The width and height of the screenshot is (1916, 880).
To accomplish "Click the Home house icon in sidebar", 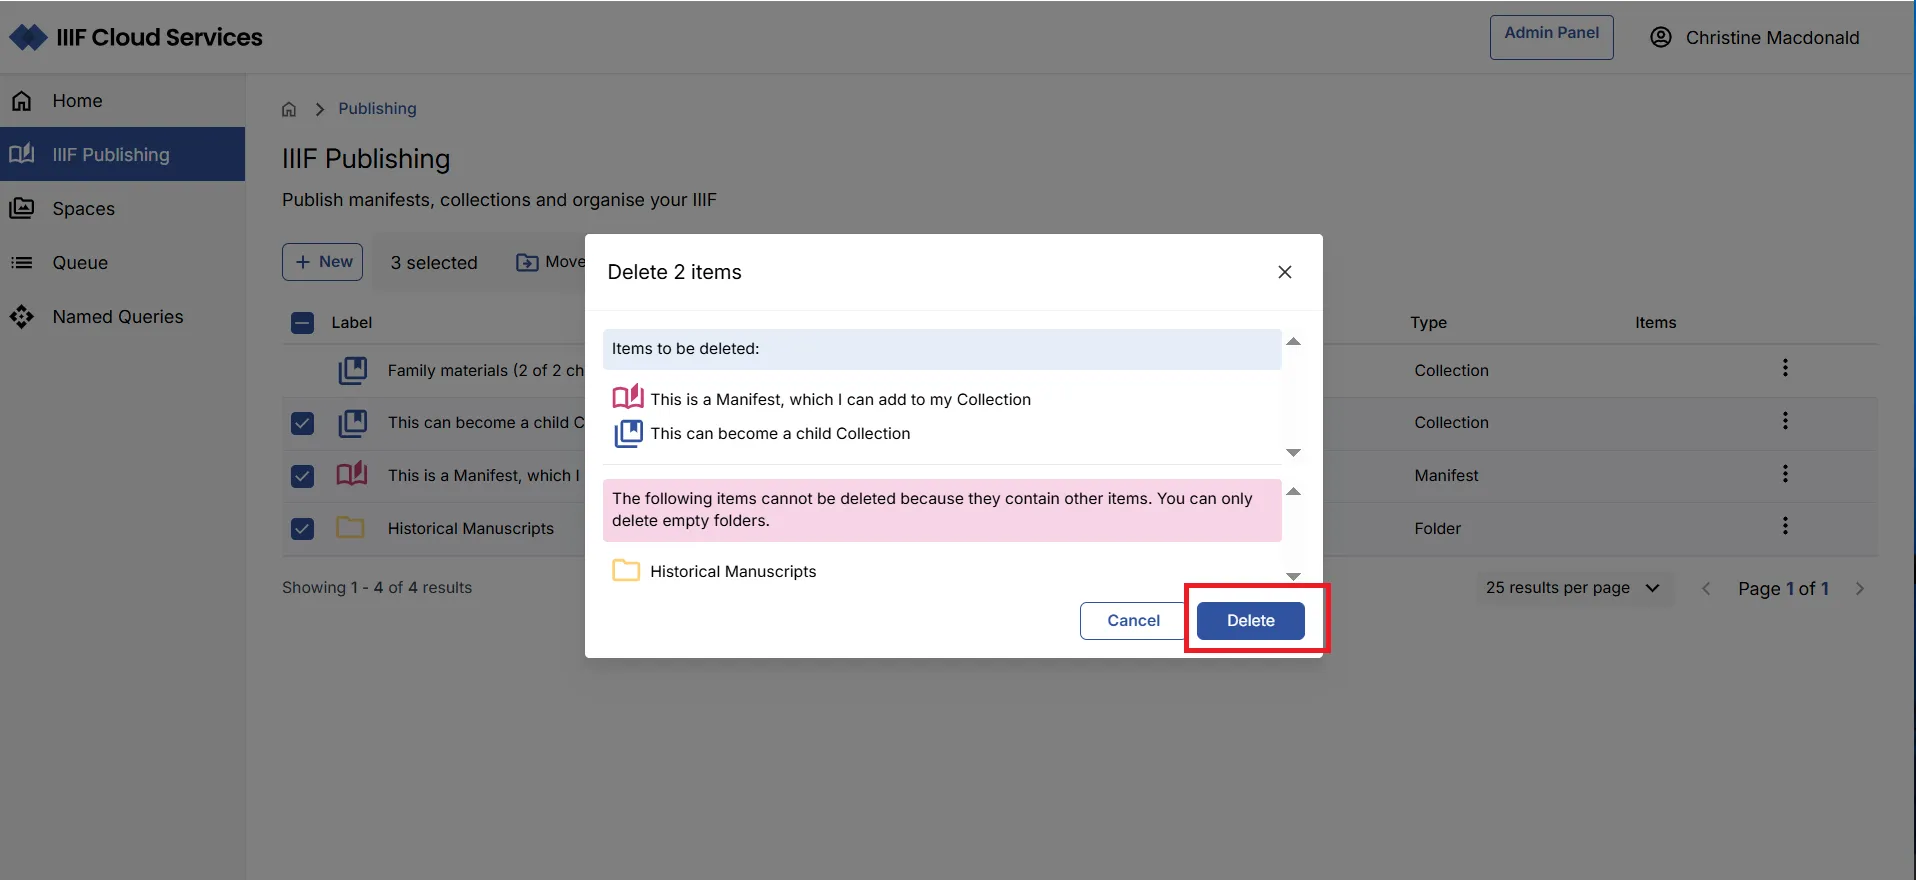I will pyautogui.click(x=22, y=101).
